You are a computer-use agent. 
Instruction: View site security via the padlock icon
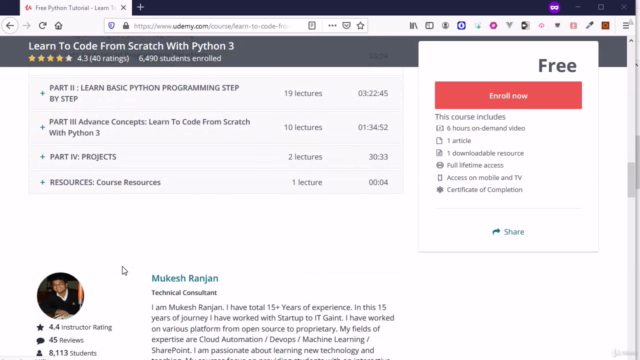[x=126, y=26]
